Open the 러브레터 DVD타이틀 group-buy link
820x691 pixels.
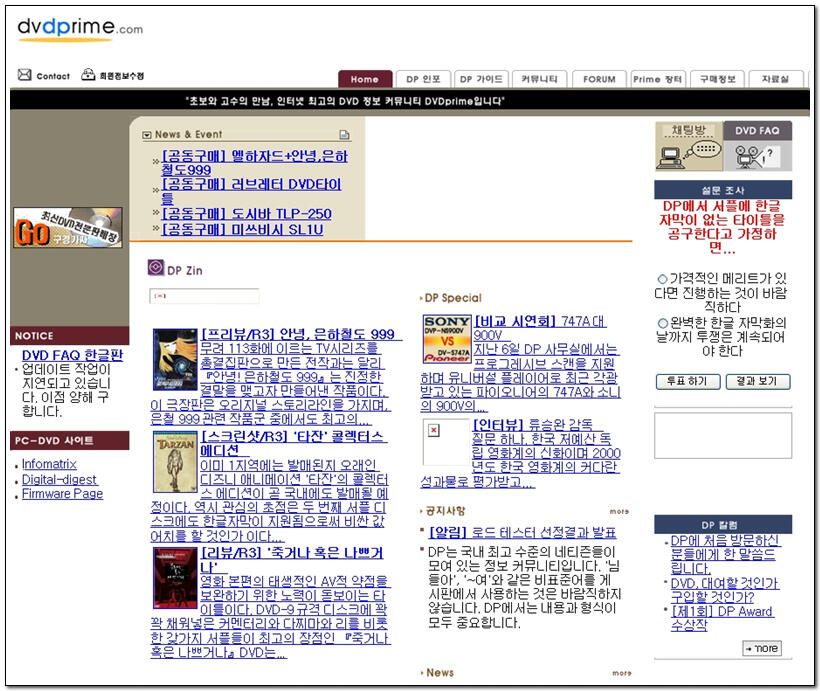pos(251,191)
